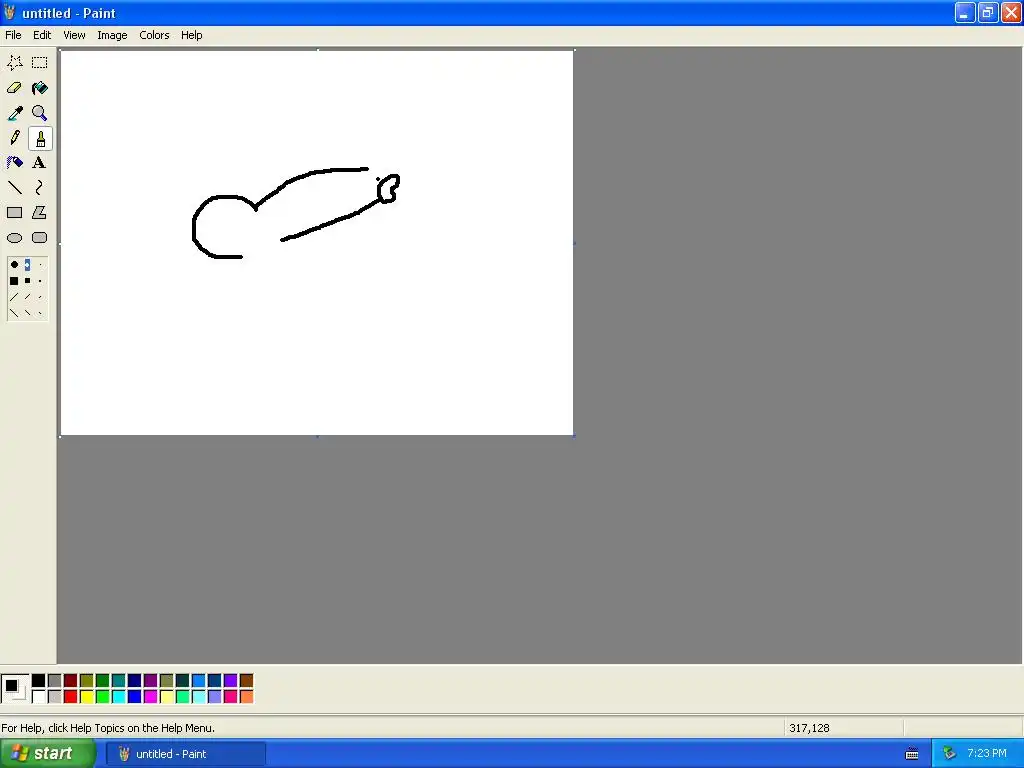Viewport: 1024px width, 768px height.
Task: Pick the bright red color swatch
Action: coord(71,697)
